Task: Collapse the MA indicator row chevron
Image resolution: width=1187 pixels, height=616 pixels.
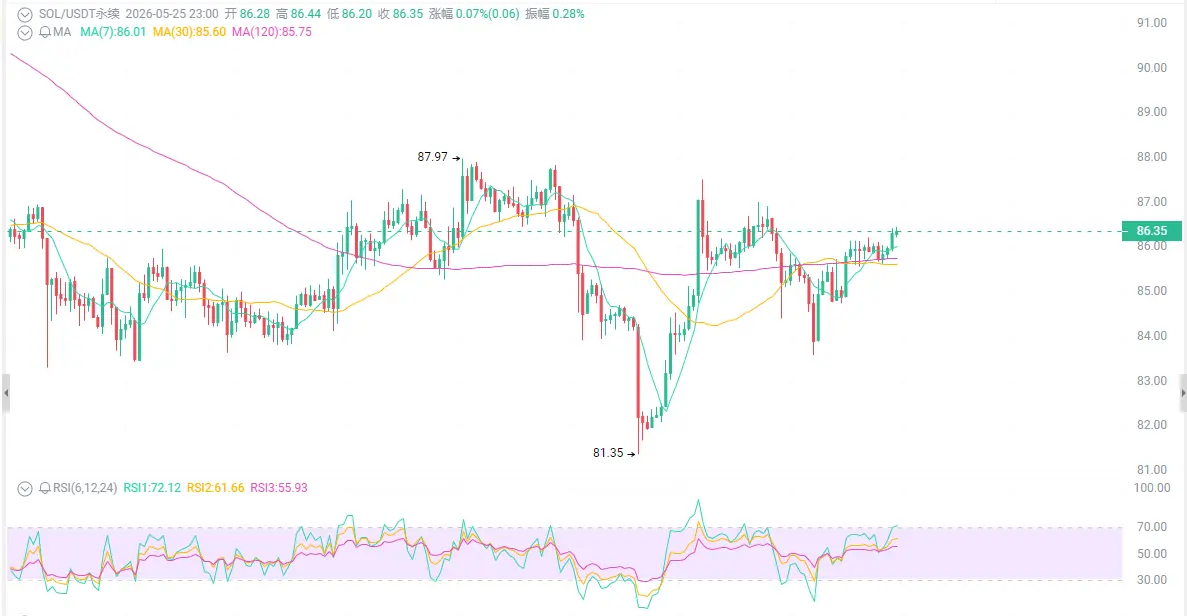Action: [x=25, y=33]
